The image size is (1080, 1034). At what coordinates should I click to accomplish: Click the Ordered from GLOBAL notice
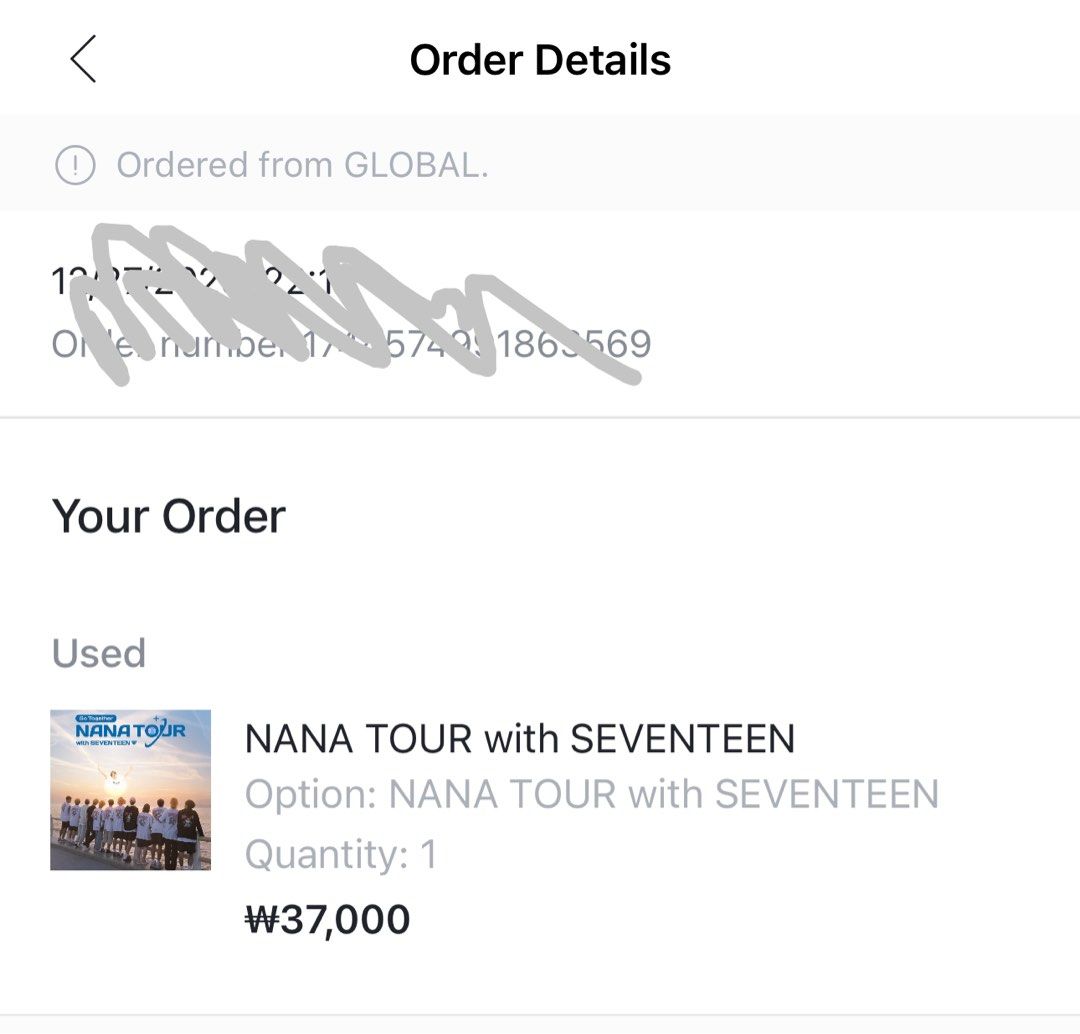point(302,163)
